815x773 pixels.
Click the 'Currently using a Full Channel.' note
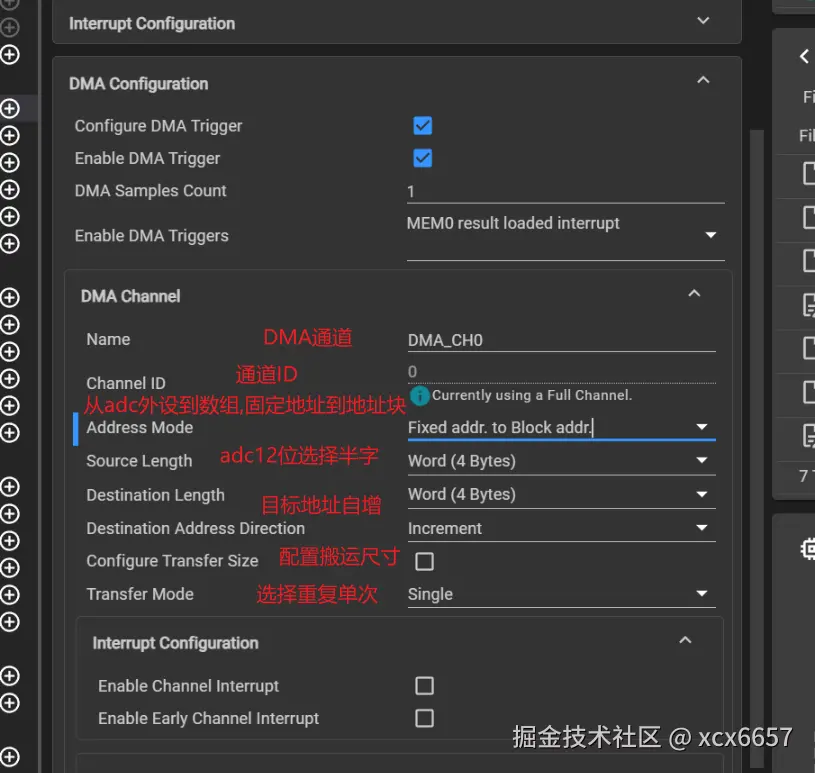click(x=532, y=396)
